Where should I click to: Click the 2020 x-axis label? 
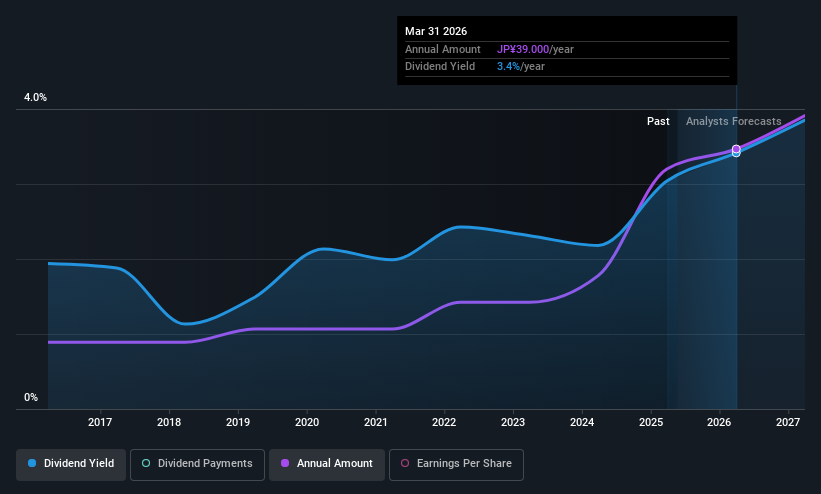pos(307,422)
